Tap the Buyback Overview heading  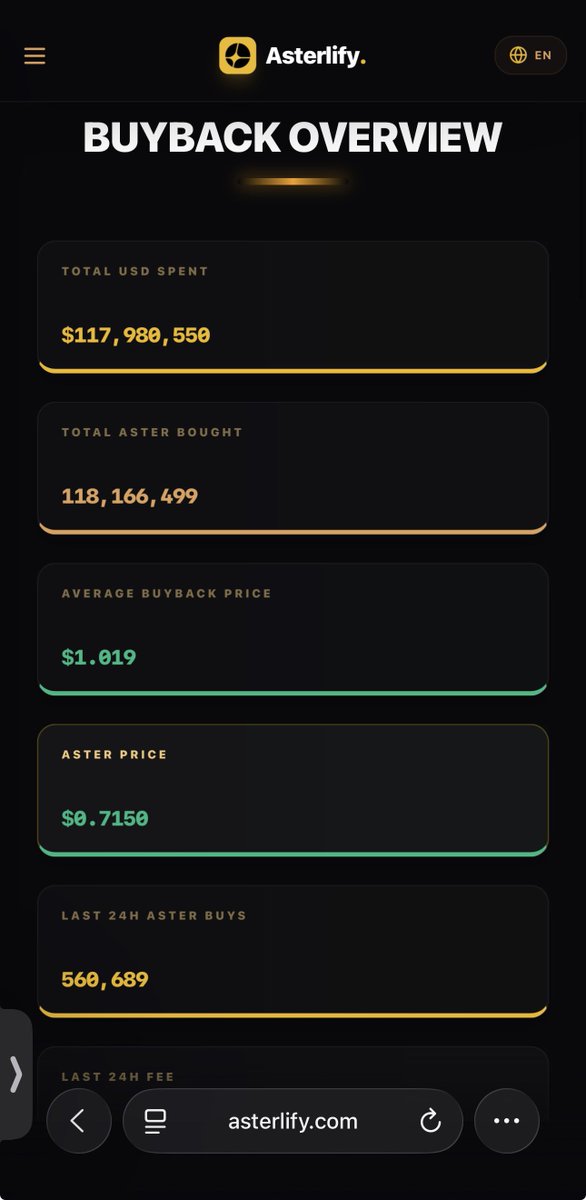[292, 138]
